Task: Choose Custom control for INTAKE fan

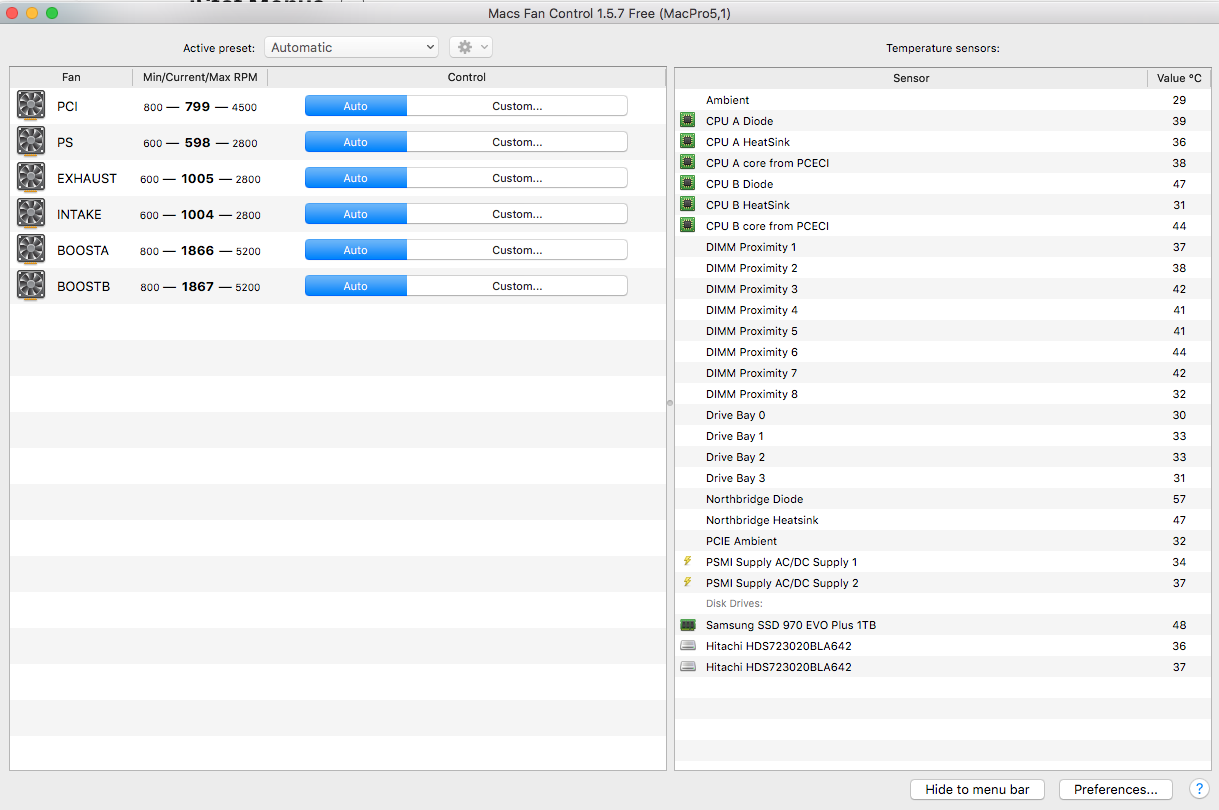Action: tap(517, 214)
